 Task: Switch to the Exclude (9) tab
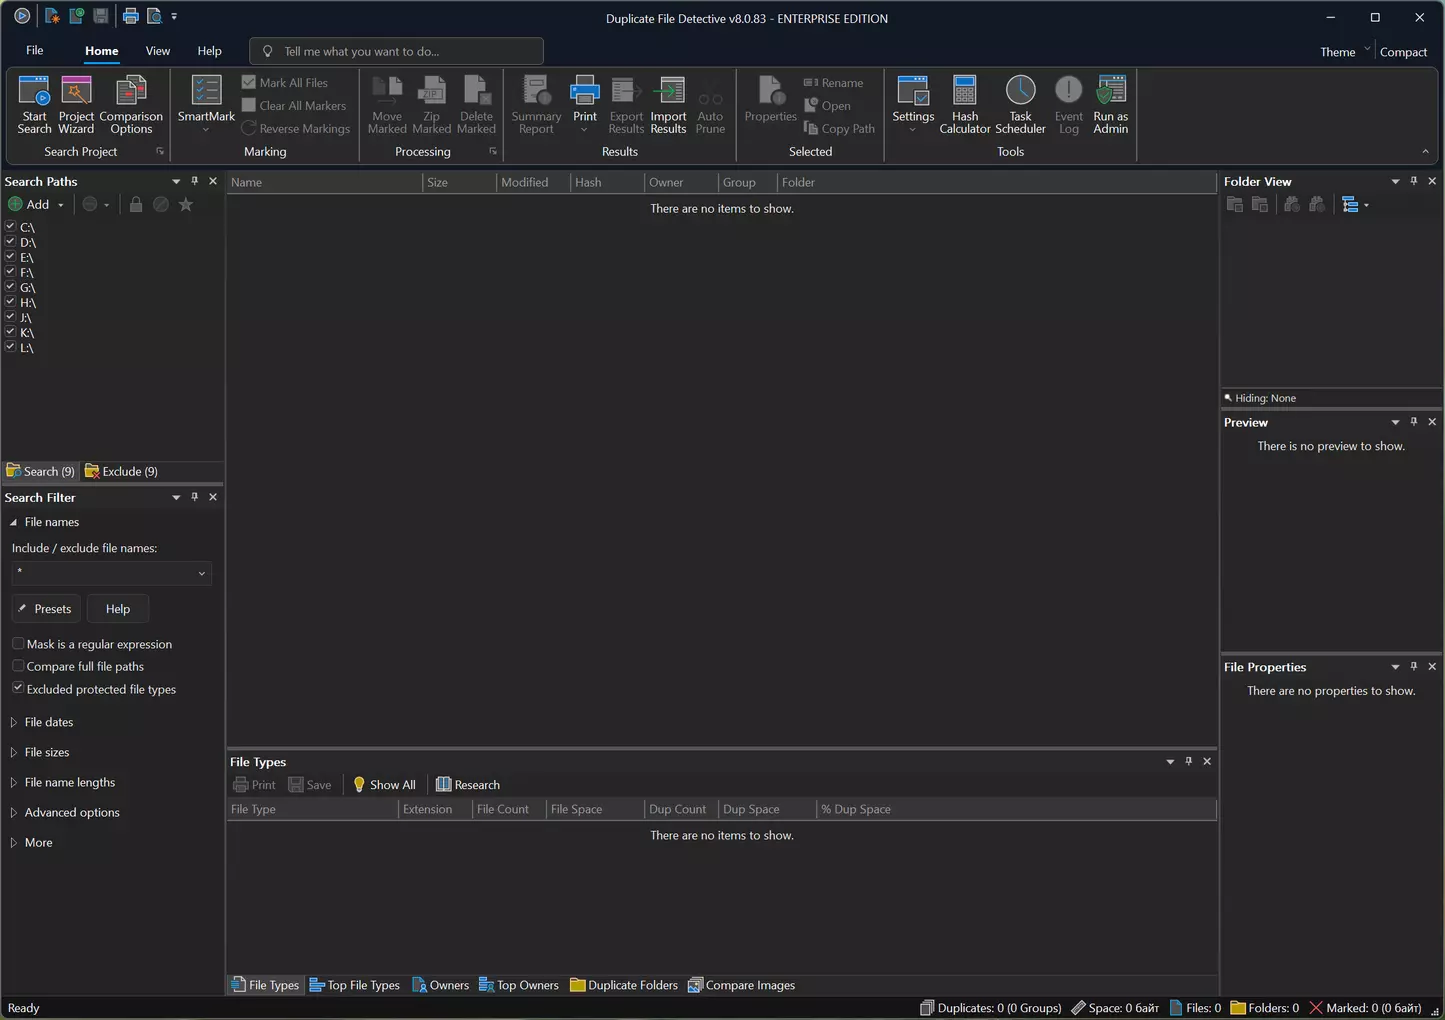click(121, 471)
